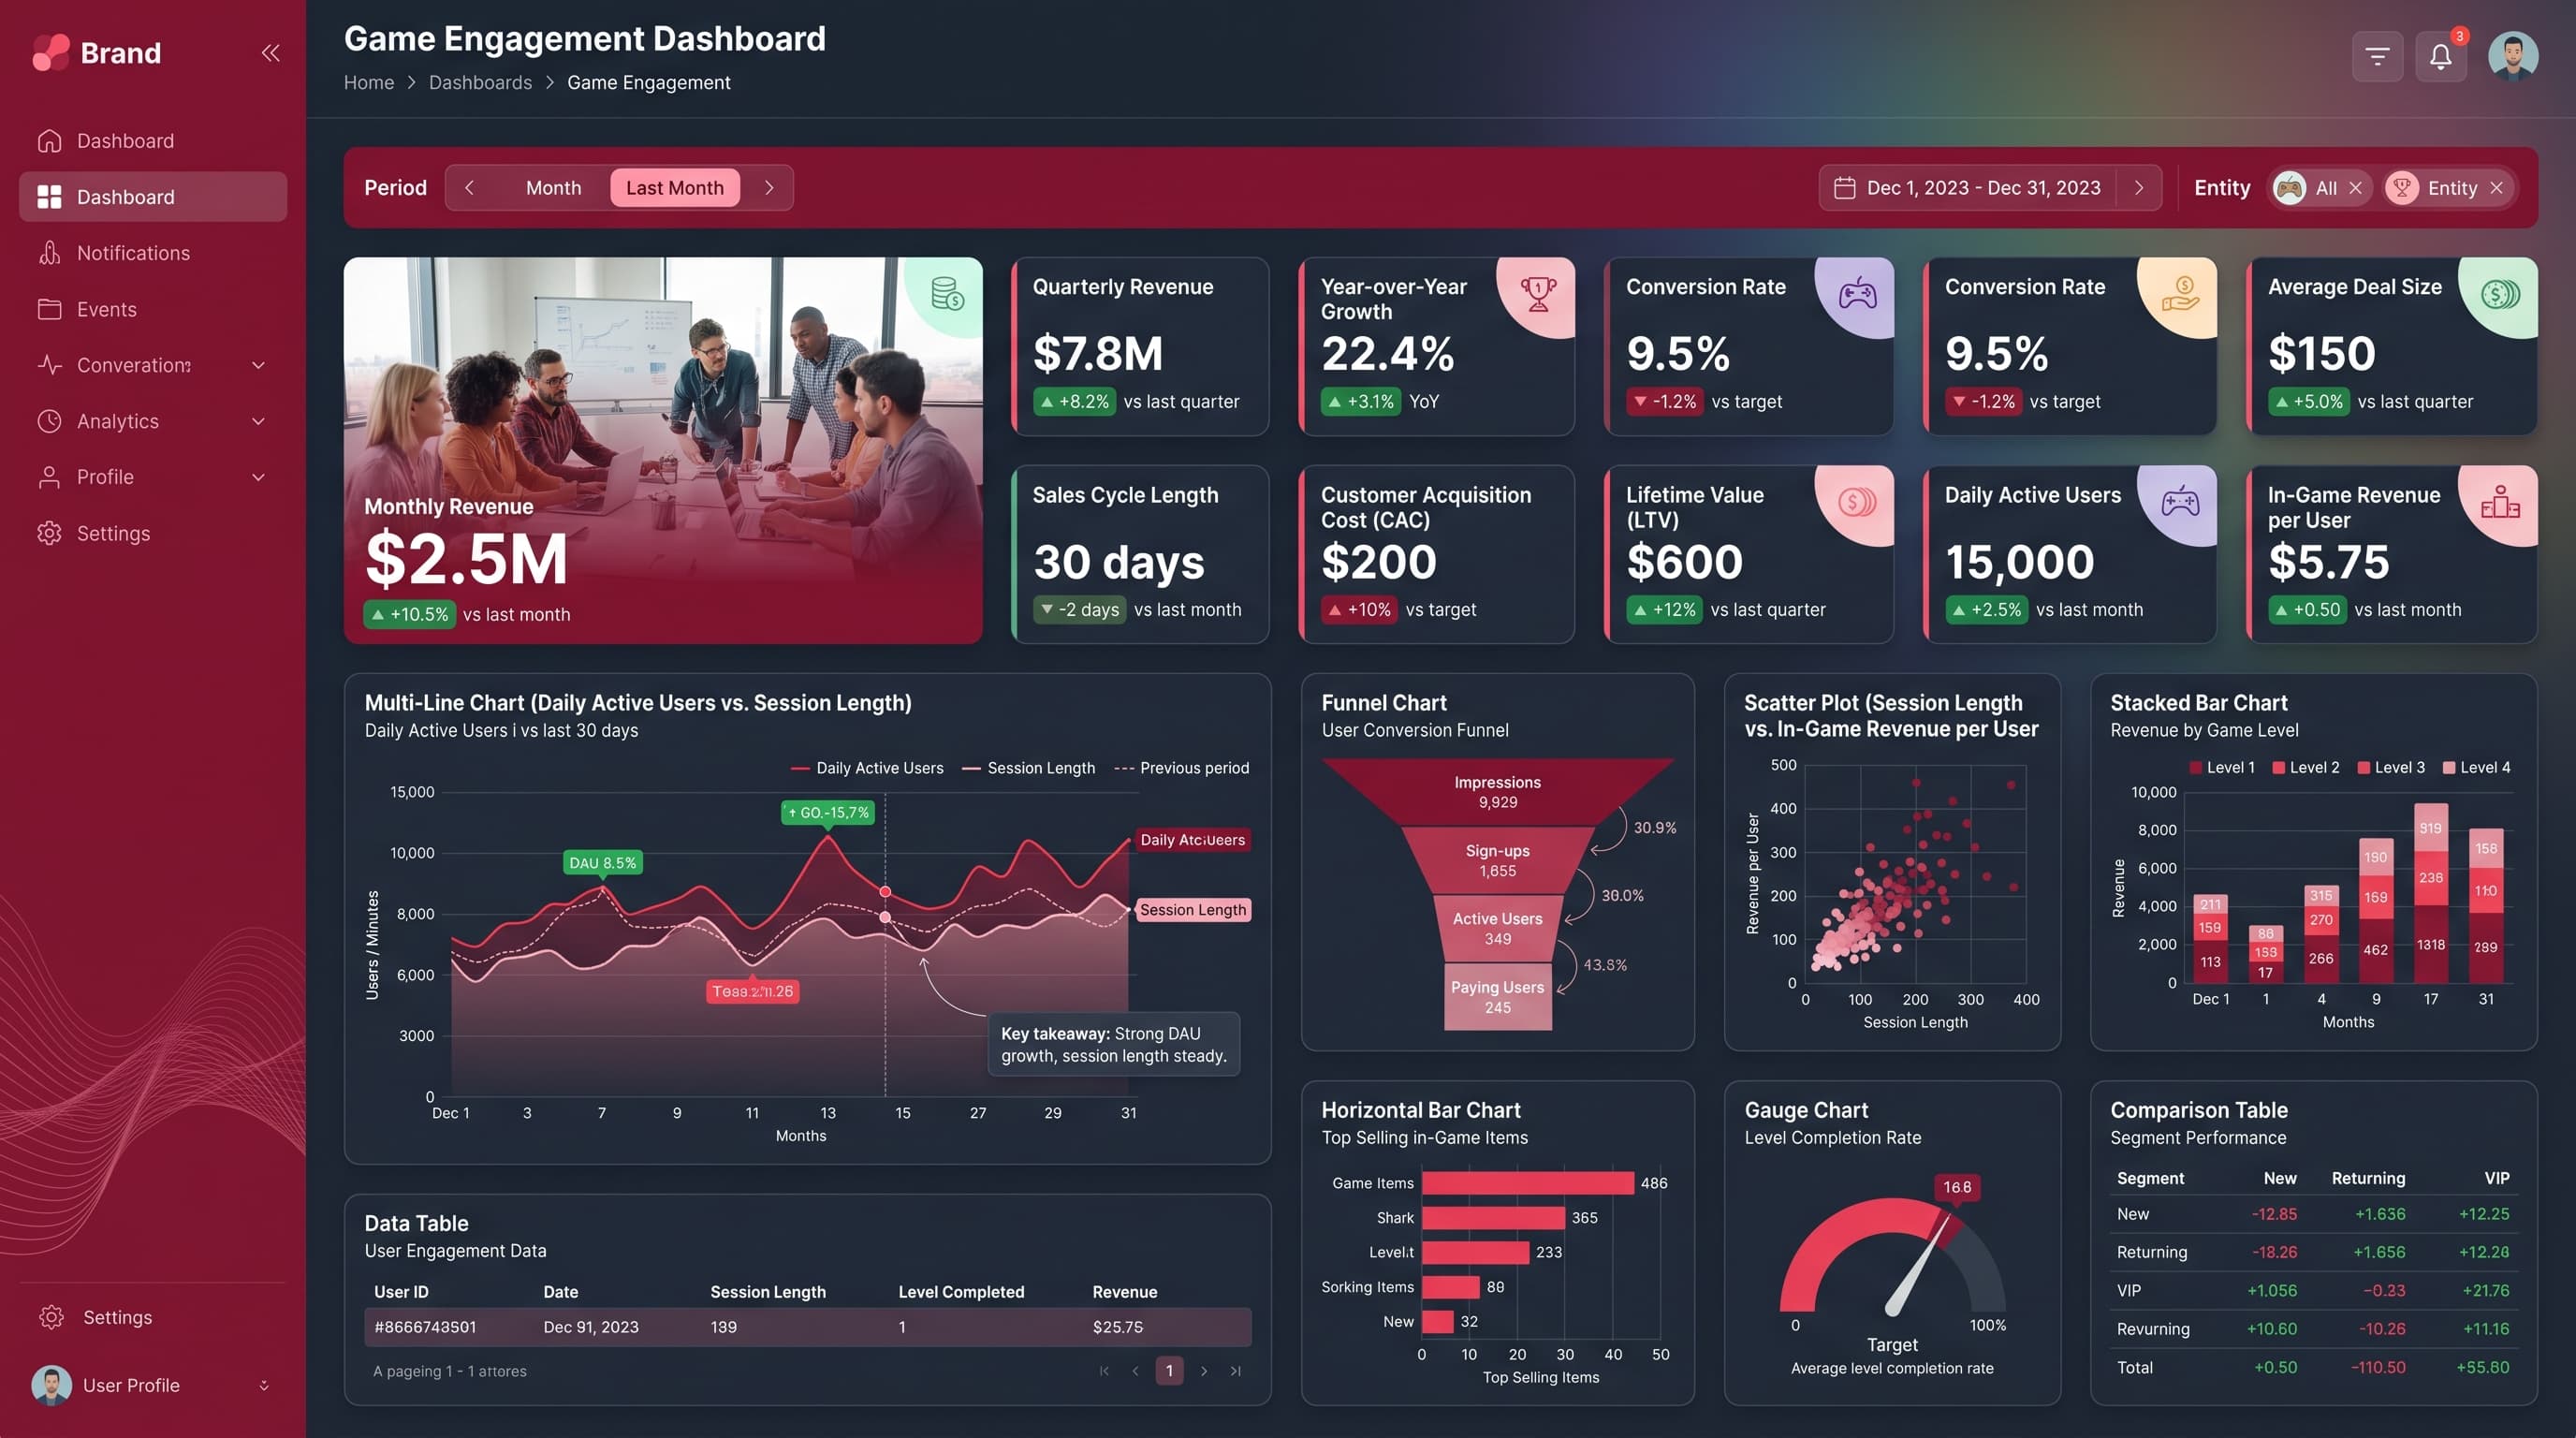Image resolution: width=2576 pixels, height=1438 pixels.
Task: Select the Month period tab
Action: 553,187
